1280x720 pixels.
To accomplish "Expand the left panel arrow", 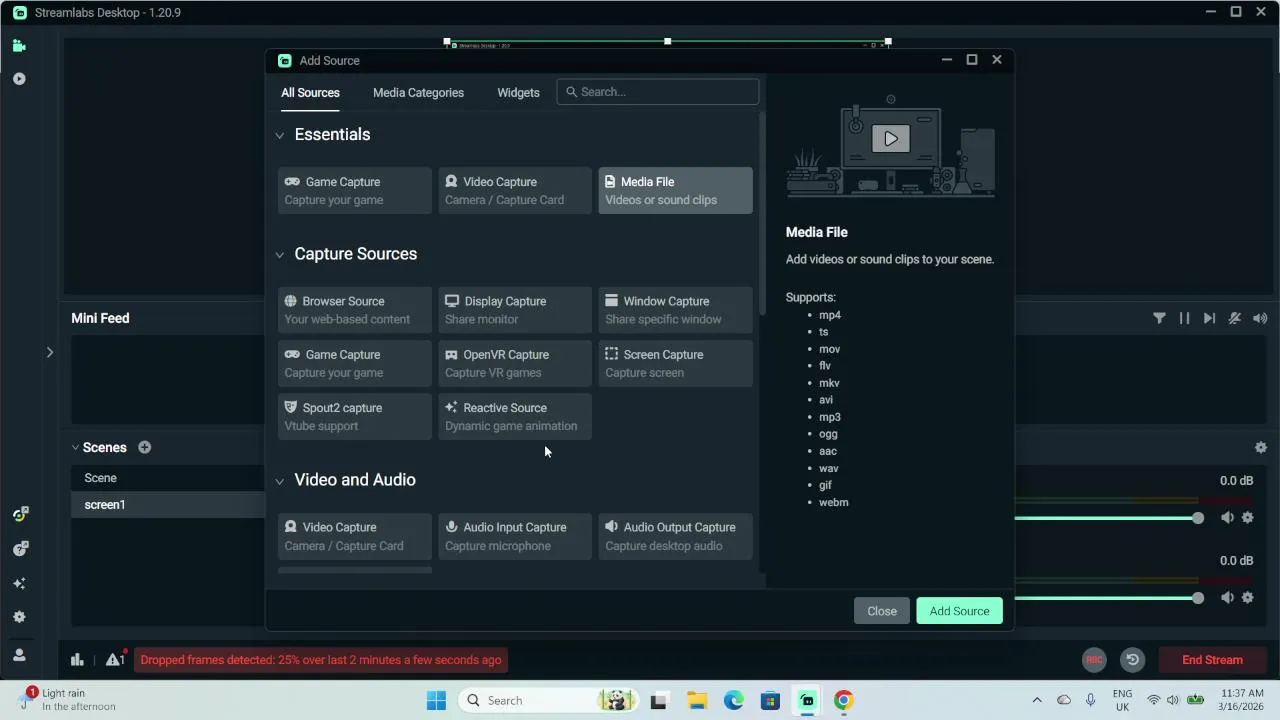I will pos(49,352).
